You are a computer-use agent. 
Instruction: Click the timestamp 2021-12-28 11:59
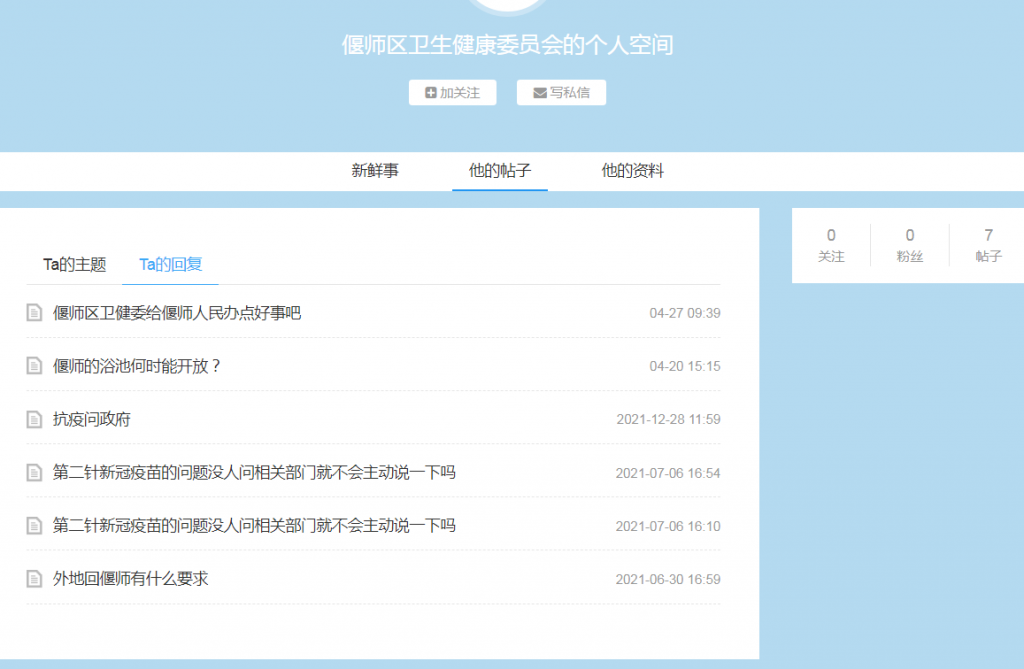tap(668, 419)
